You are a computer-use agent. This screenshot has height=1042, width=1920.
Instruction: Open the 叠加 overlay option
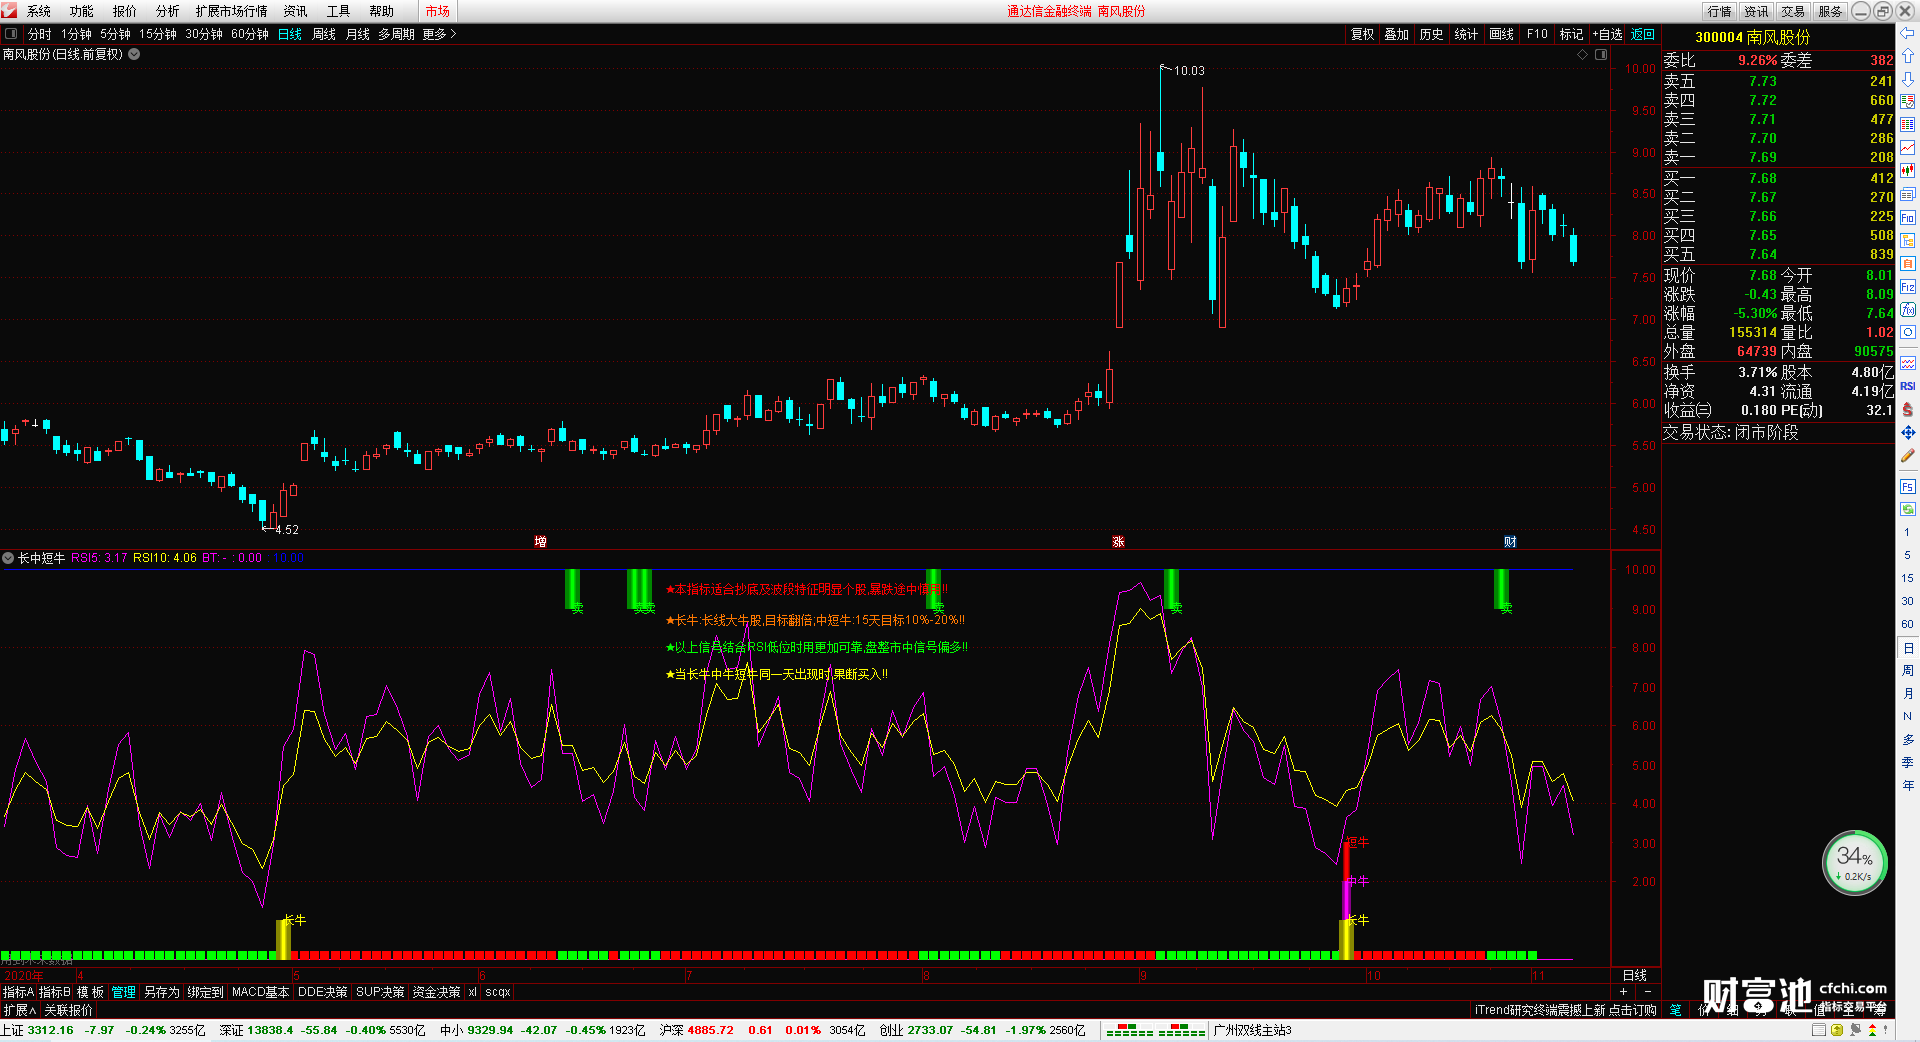1396,34
